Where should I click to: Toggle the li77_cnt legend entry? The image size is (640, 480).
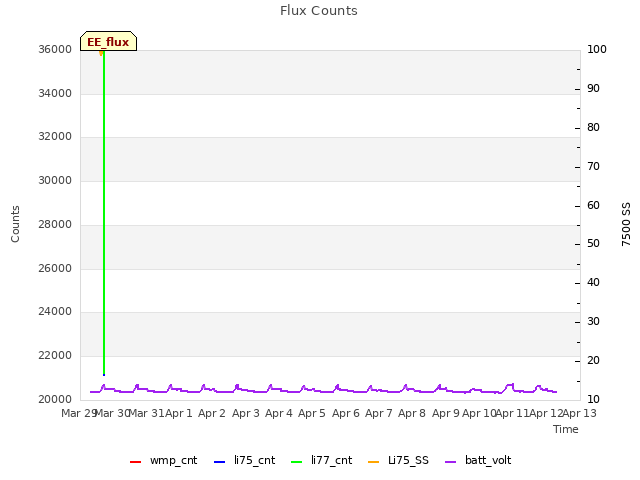321,460
